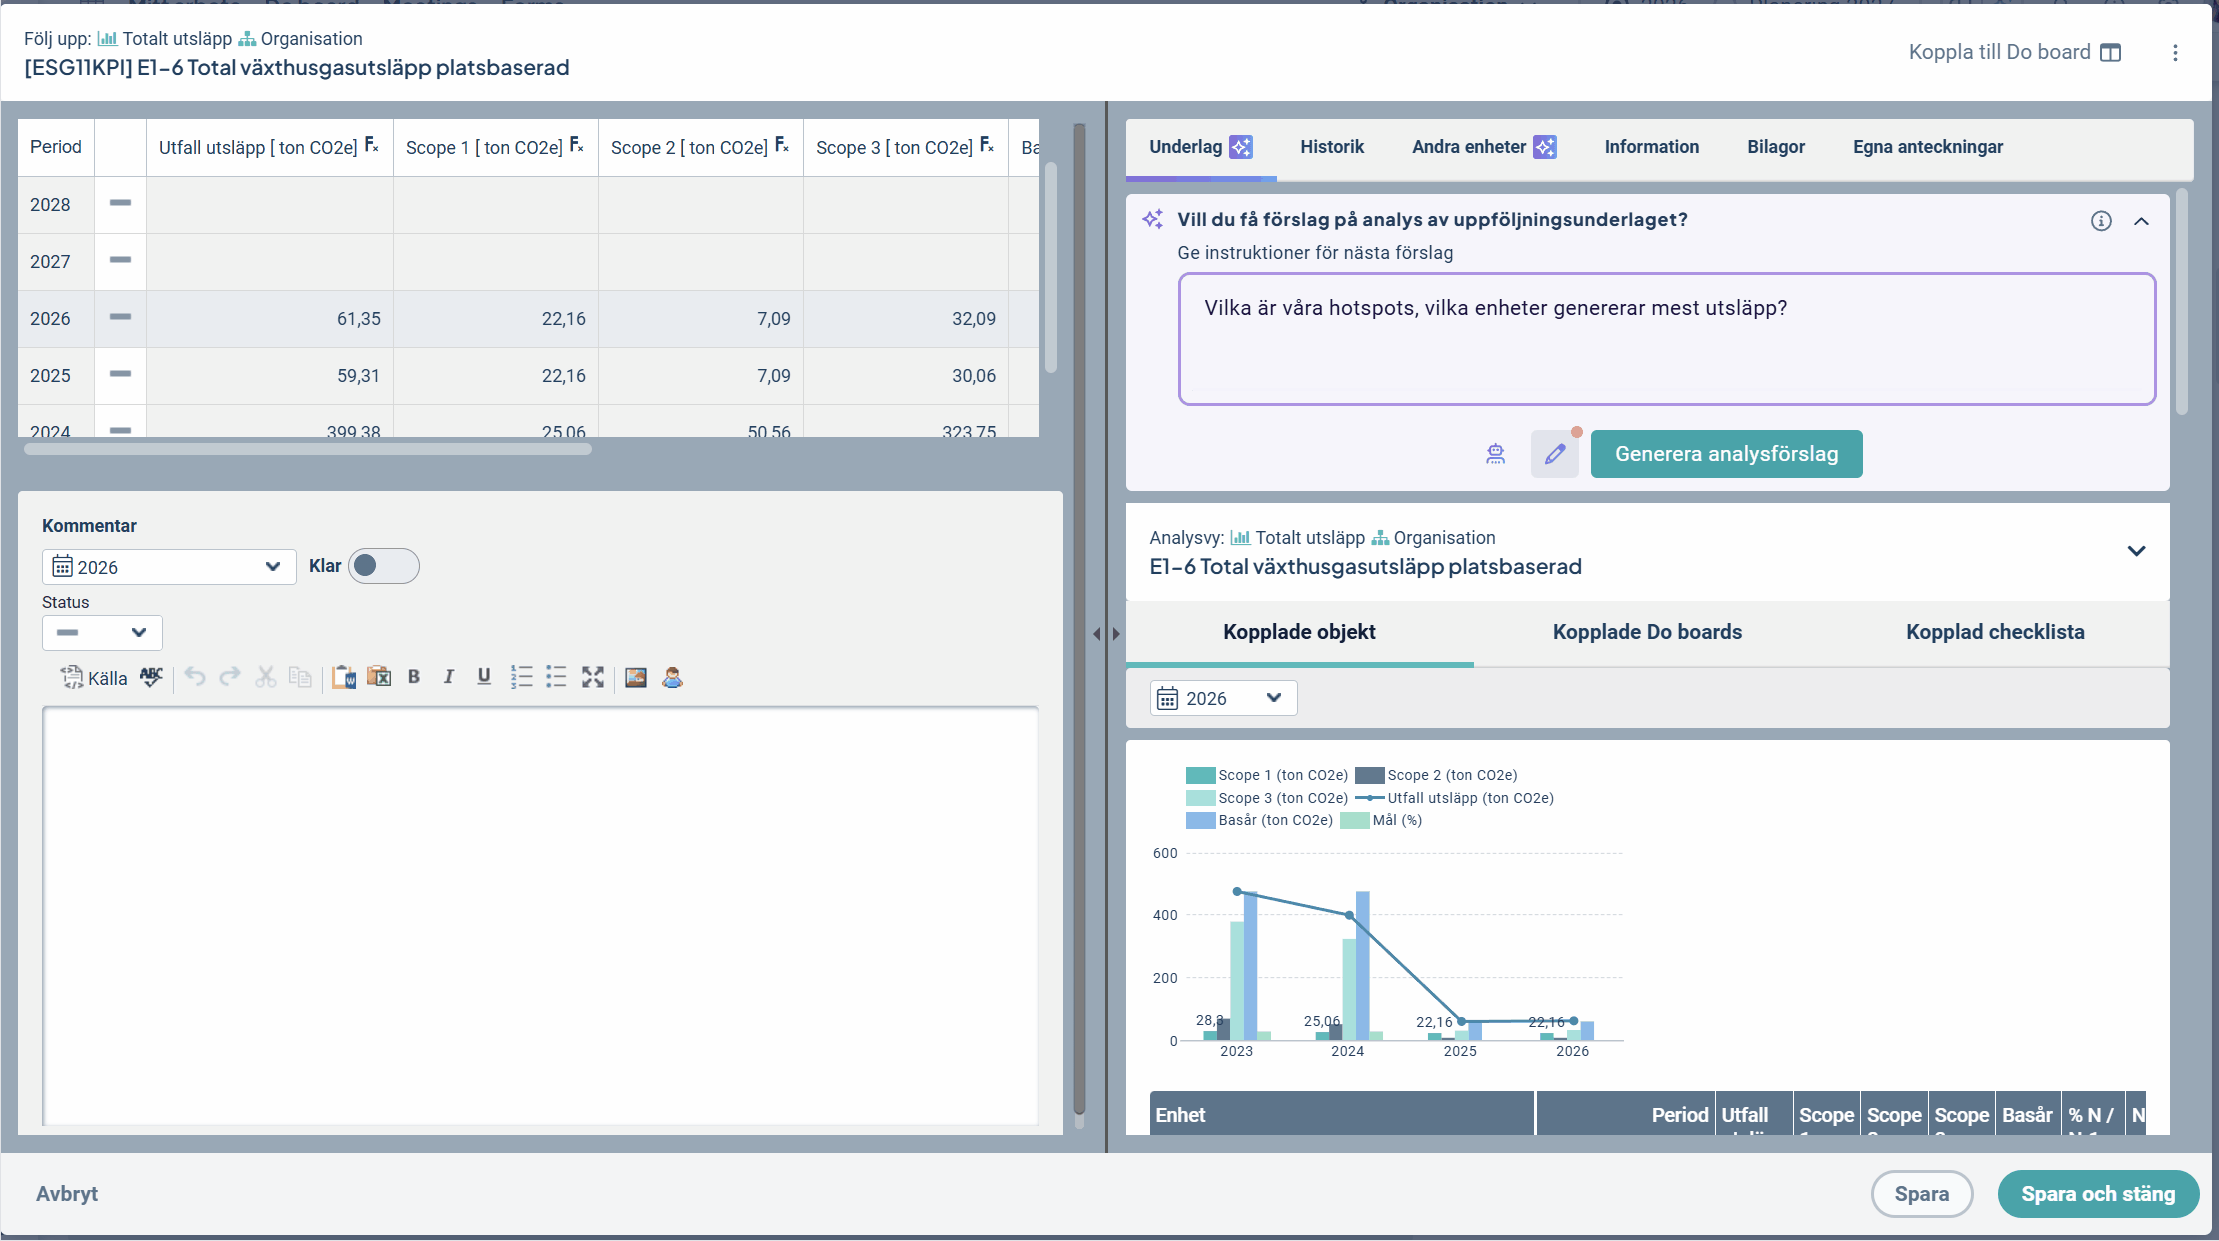
Task: Open the three-dot options menu
Action: click(2175, 53)
